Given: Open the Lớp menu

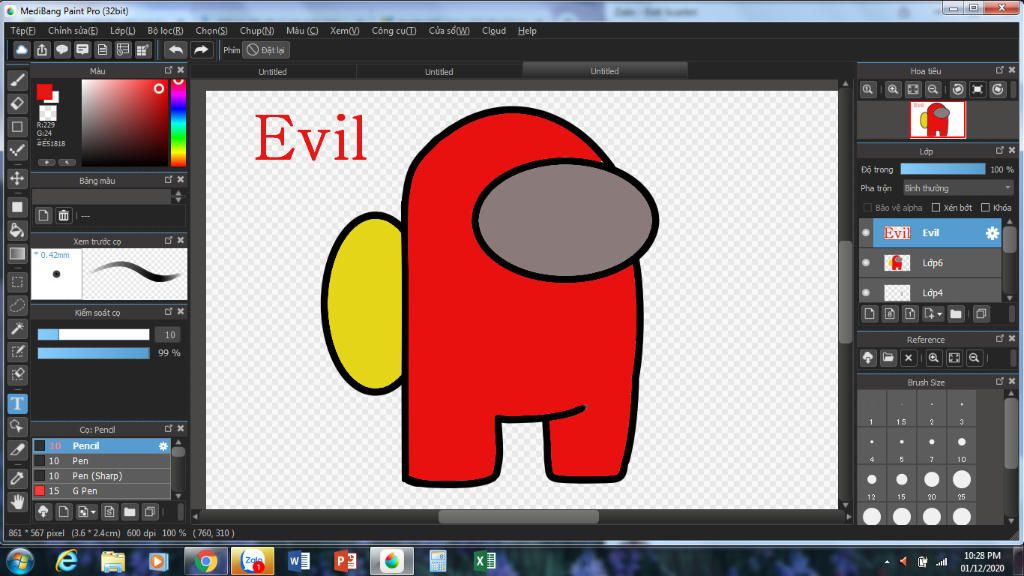Looking at the screenshot, I should click(123, 31).
